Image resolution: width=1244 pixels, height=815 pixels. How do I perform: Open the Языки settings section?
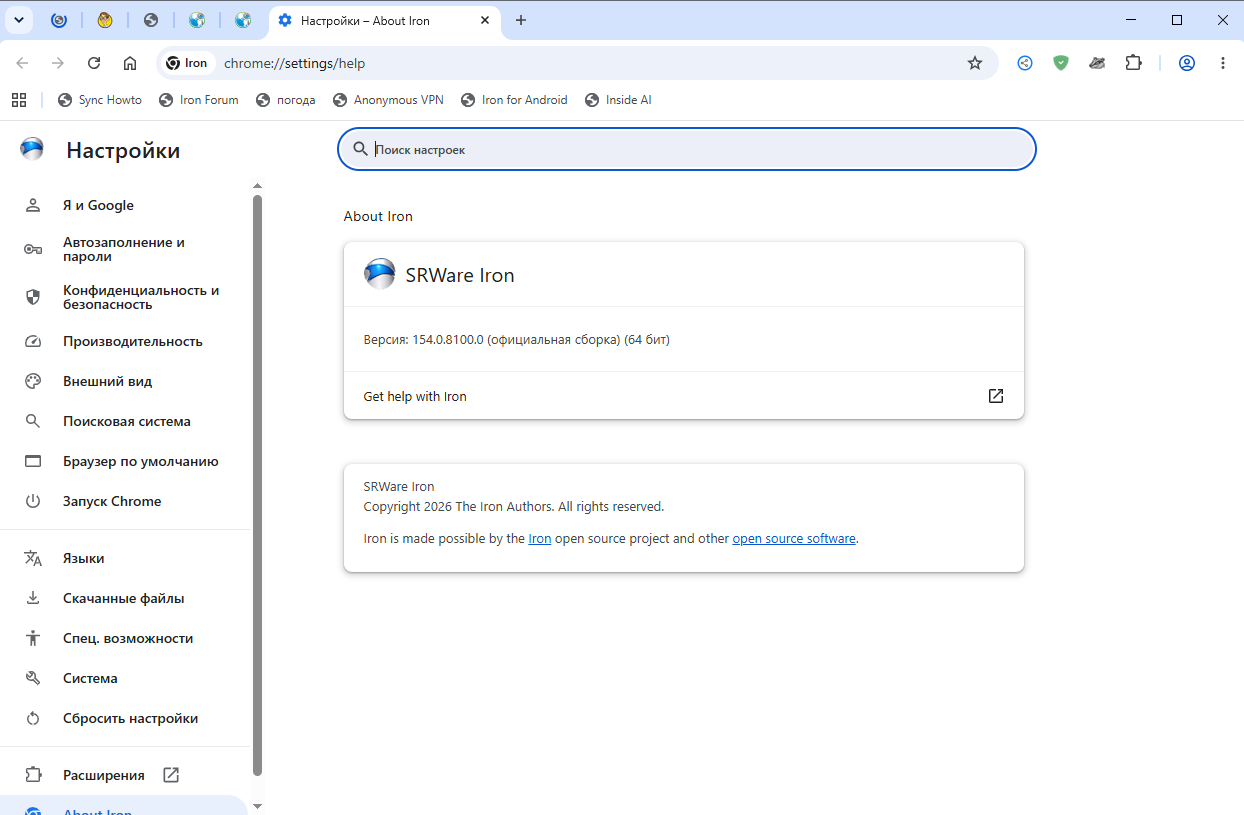[124, 558]
